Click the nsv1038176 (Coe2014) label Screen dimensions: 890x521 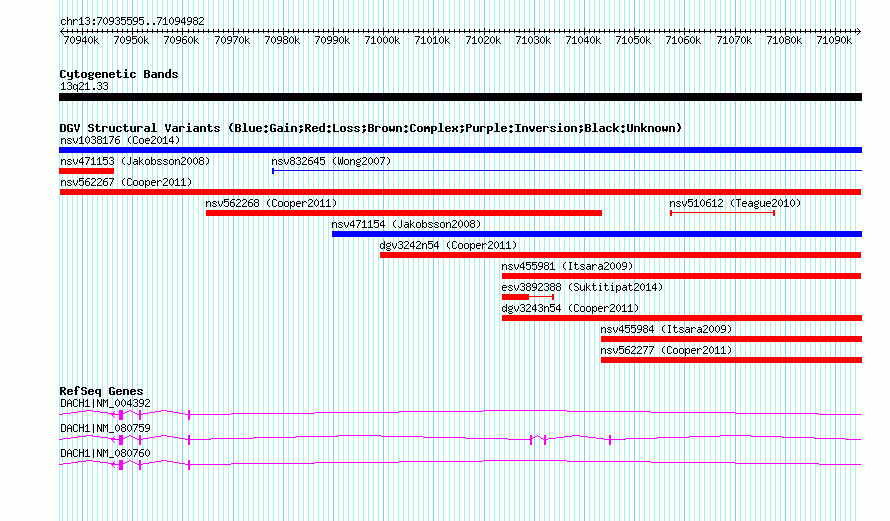[120, 140]
